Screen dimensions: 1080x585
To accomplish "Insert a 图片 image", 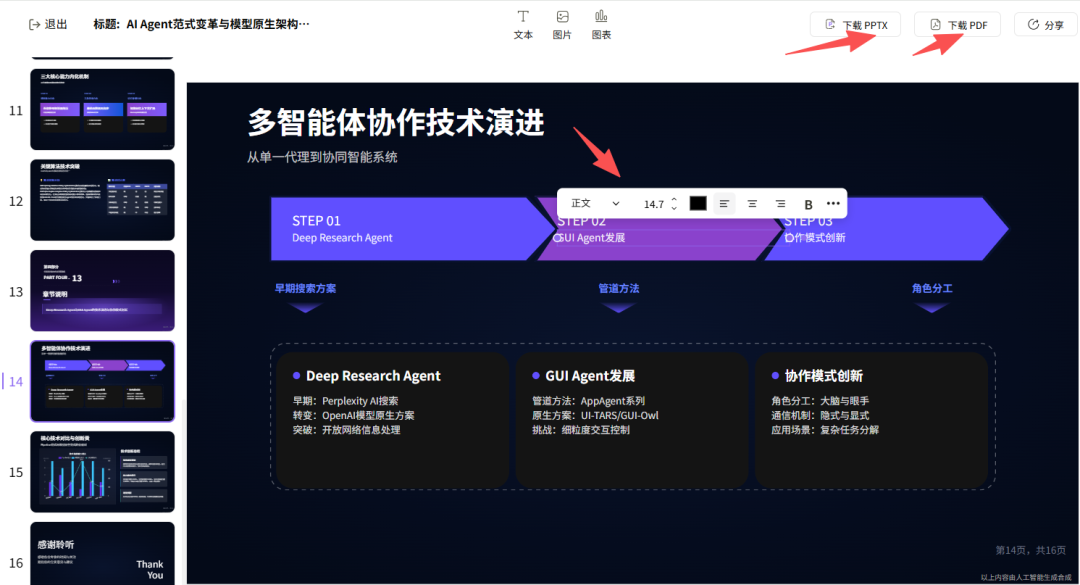I will [562, 25].
